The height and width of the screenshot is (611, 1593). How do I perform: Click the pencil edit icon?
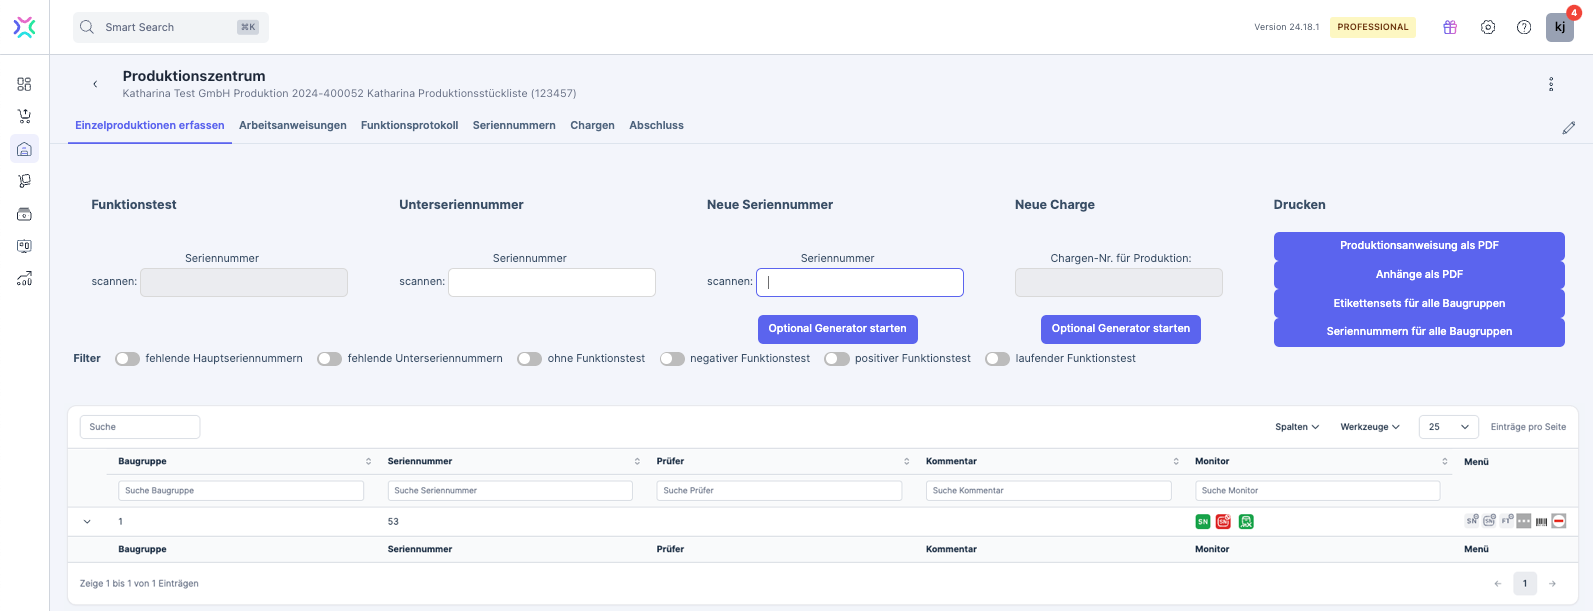pyautogui.click(x=1568, y=128)
